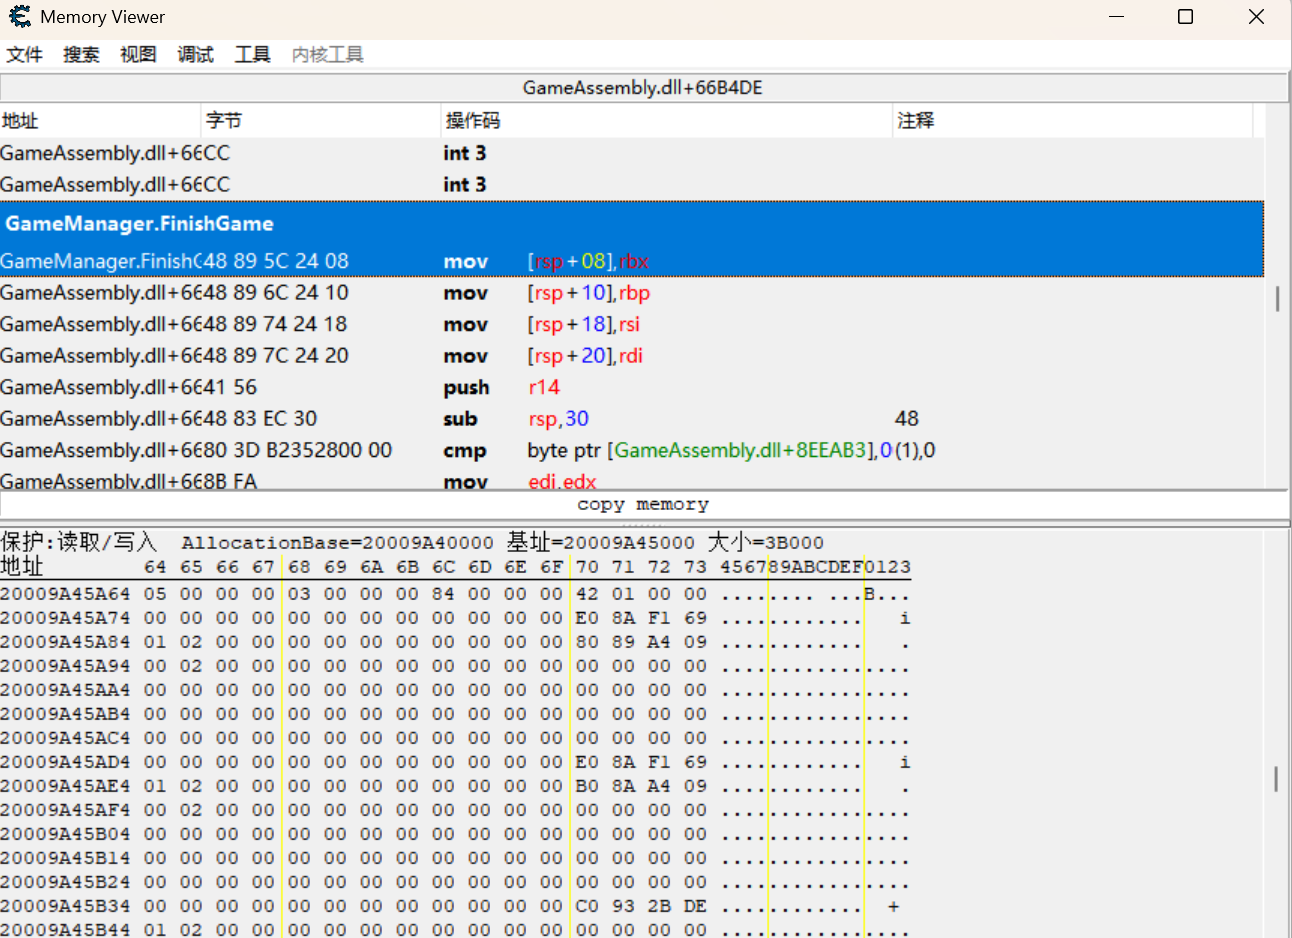This screenshot has width=1292, height=938.
Task: Click the 地址 column header
Action: click(100, 120)
